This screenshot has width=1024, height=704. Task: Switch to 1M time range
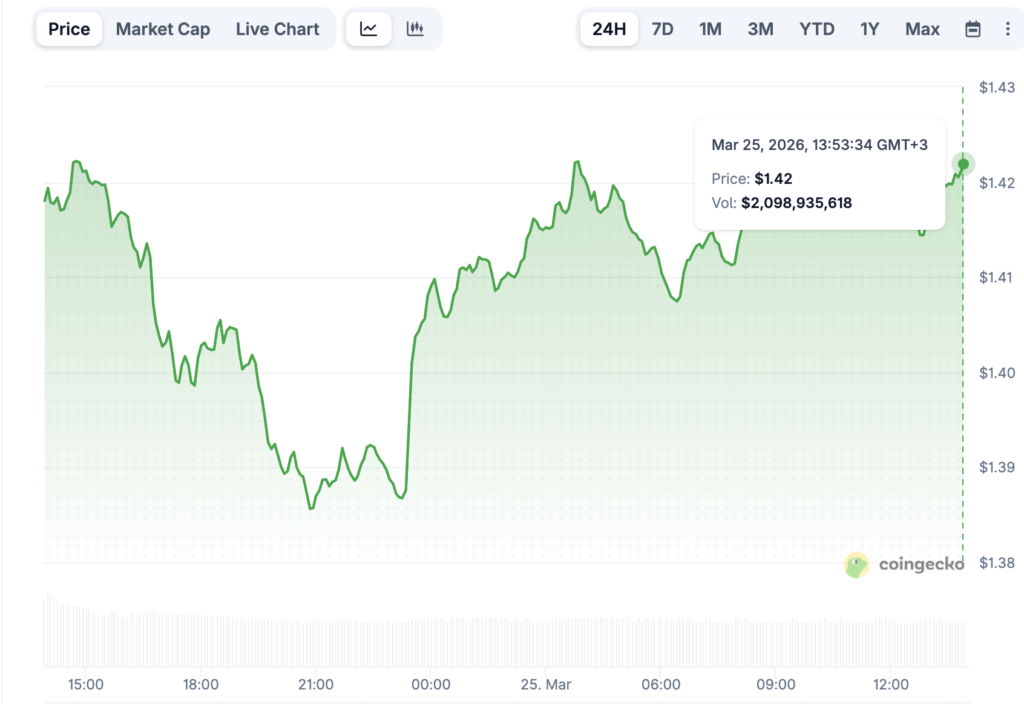710,29
